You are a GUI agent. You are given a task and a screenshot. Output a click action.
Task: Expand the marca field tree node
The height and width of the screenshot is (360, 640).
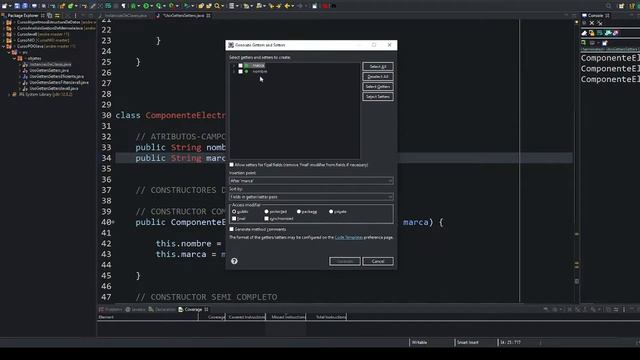pyautogui.click(x=234, y=65)
